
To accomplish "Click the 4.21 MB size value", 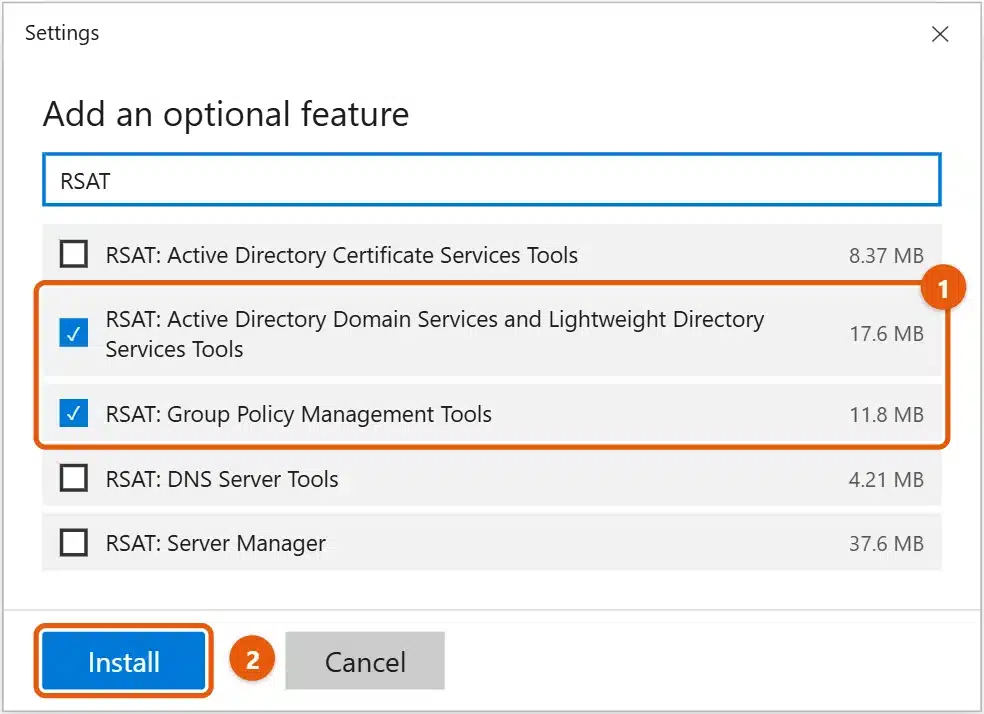I will 886,480.
